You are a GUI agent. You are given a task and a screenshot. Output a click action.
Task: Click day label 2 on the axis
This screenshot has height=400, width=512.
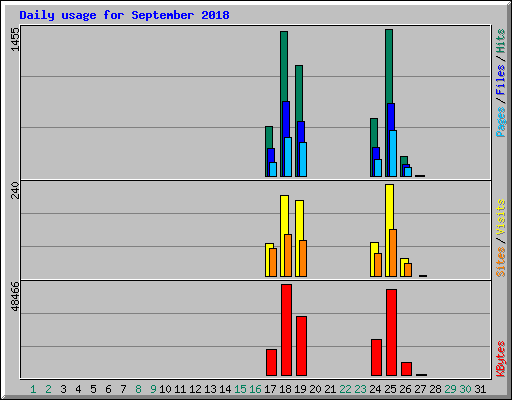coord(48,389)
